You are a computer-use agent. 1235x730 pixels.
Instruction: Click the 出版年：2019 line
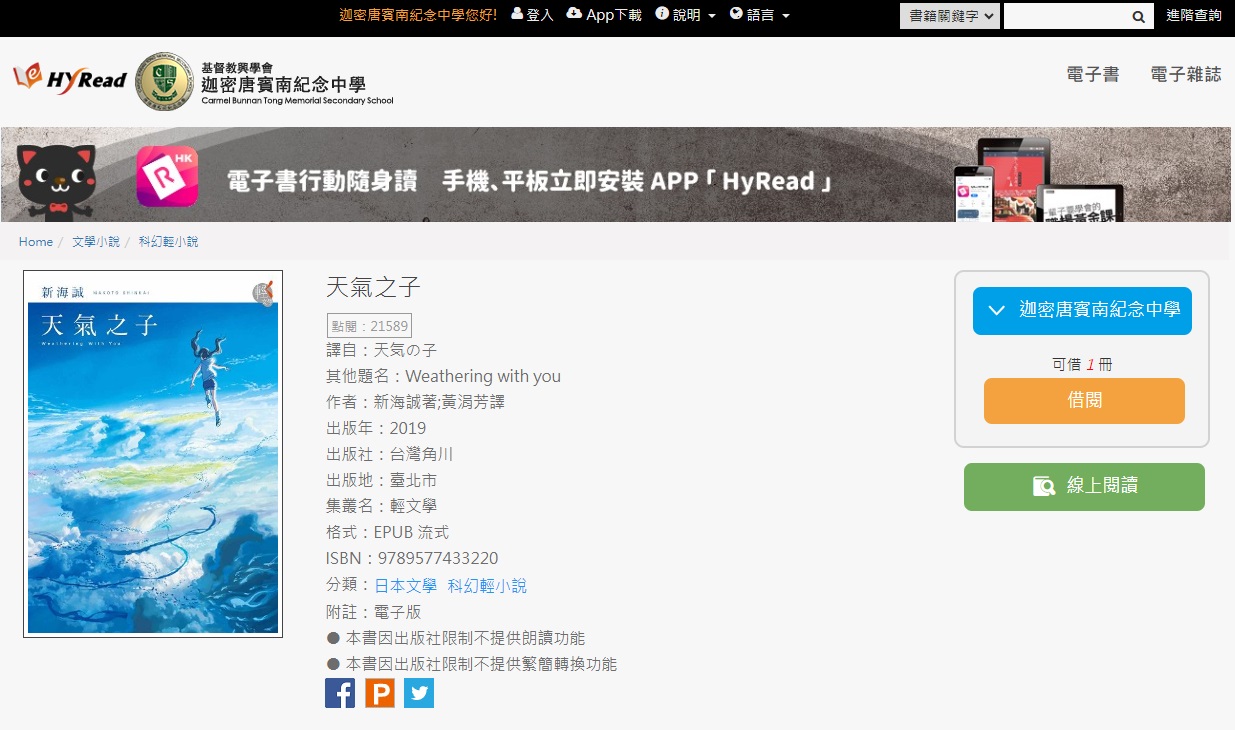376,428
